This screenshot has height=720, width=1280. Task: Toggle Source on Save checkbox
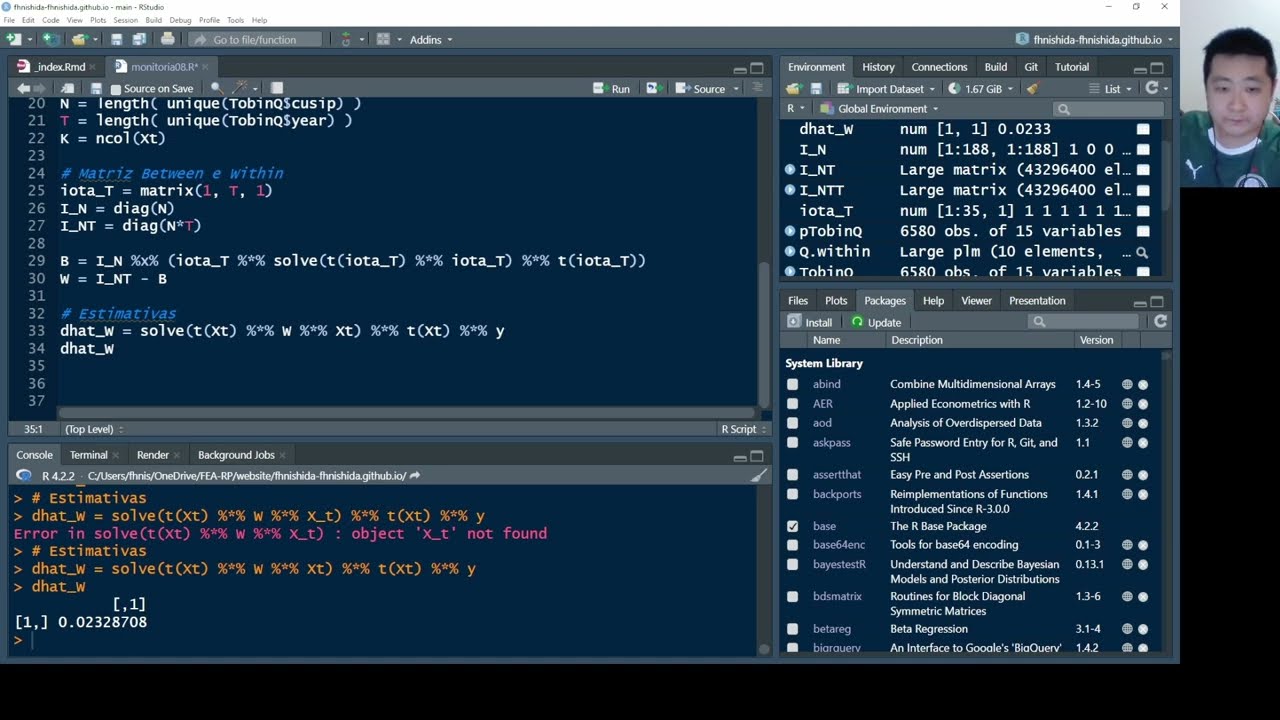[115, 88]
